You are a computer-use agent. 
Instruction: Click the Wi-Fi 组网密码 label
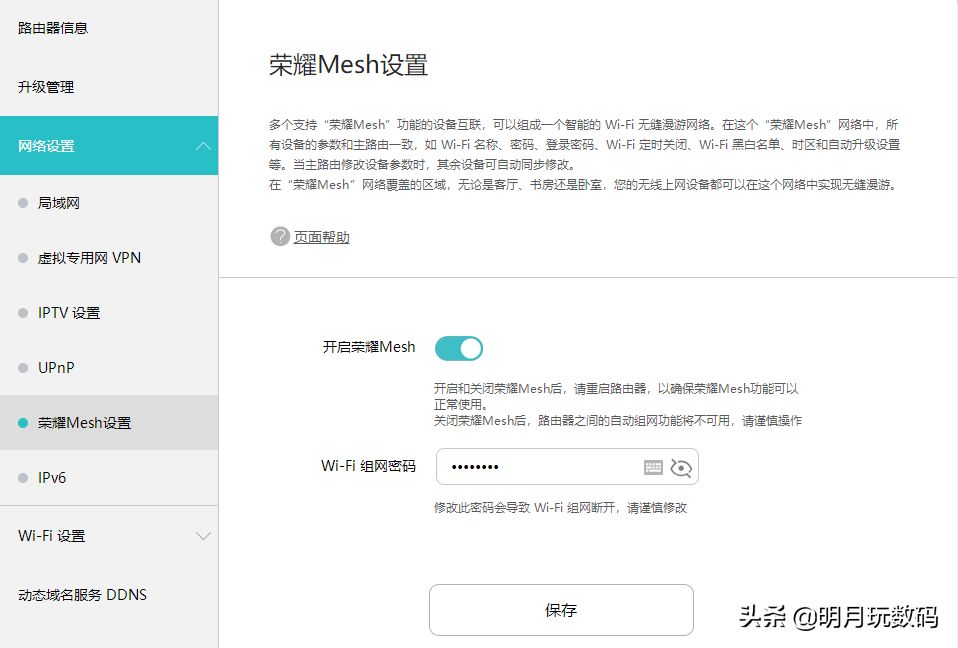368,466
